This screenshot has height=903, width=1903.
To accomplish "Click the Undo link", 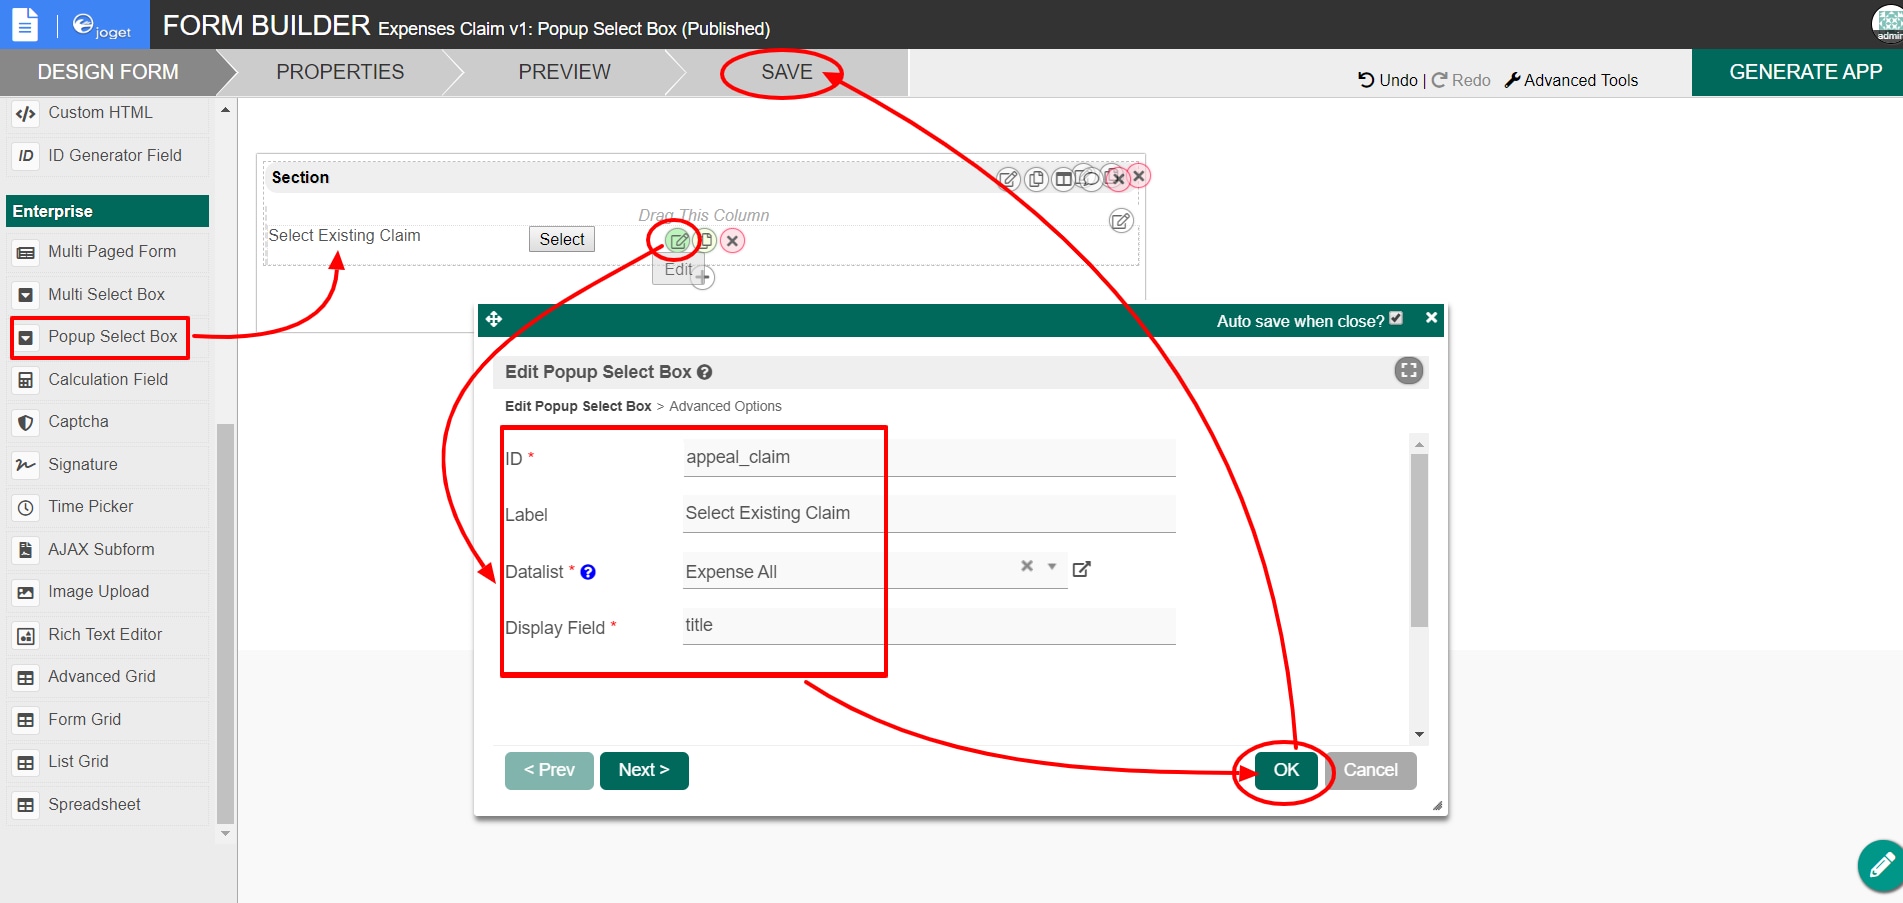I will click(x=1388, y=80).
